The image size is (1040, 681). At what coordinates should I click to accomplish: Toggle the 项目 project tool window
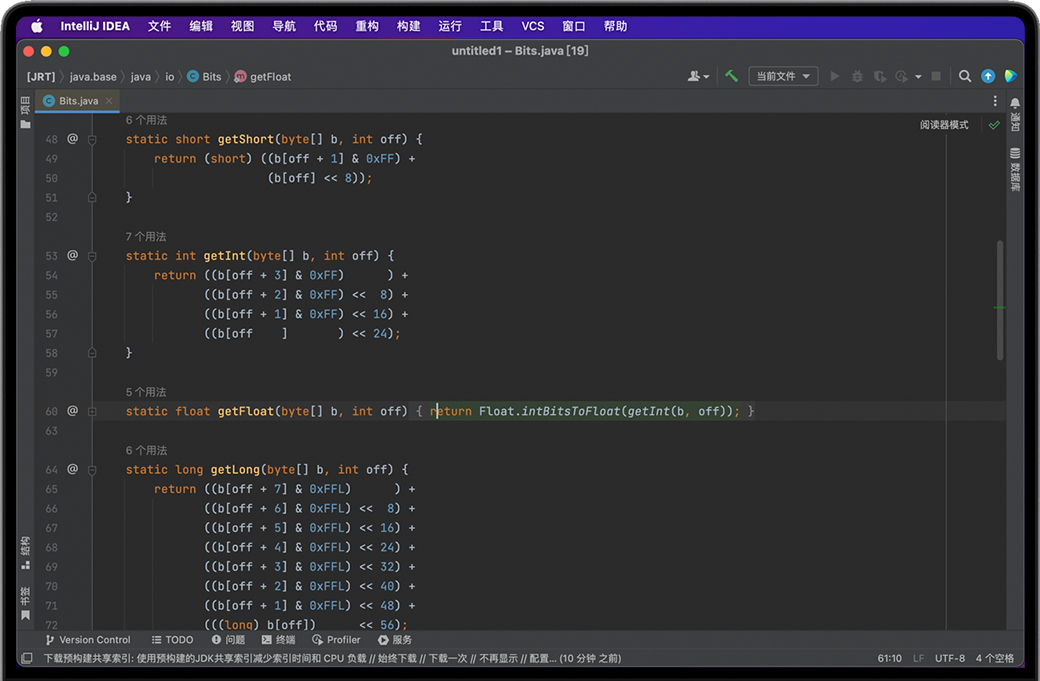tap(25, 110)
